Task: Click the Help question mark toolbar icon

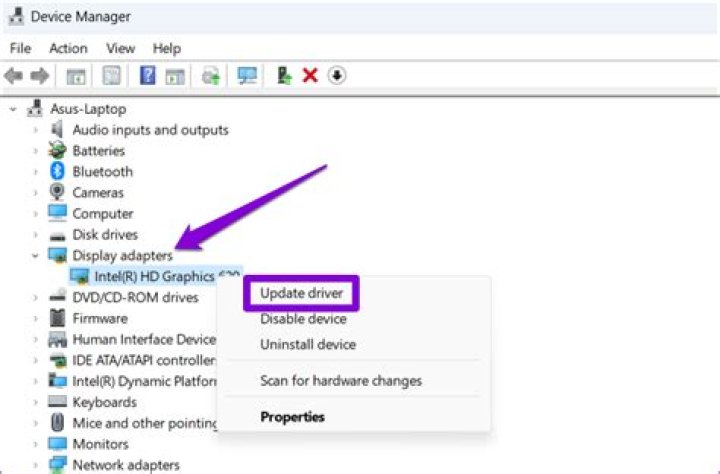Action: click(x=147, y=75)
